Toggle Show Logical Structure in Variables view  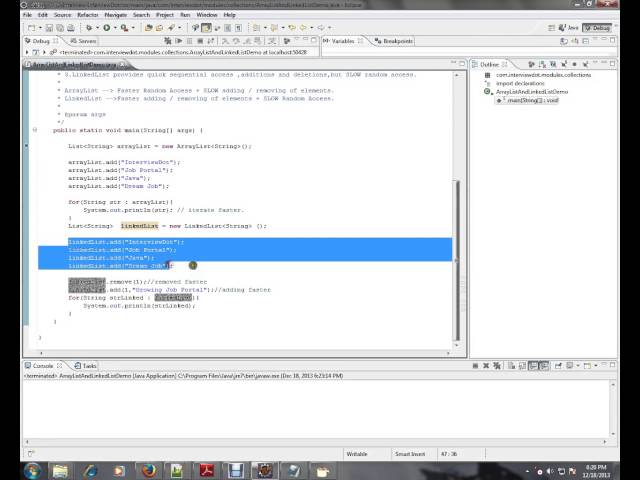click(575, 41)
